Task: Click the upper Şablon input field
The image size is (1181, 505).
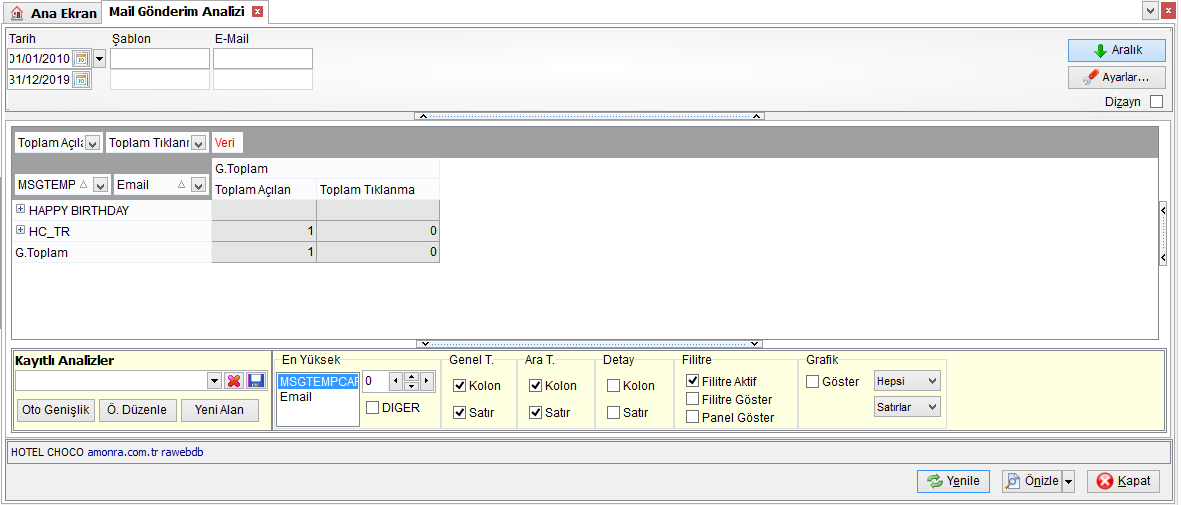Action: click(x=160, y=59)
